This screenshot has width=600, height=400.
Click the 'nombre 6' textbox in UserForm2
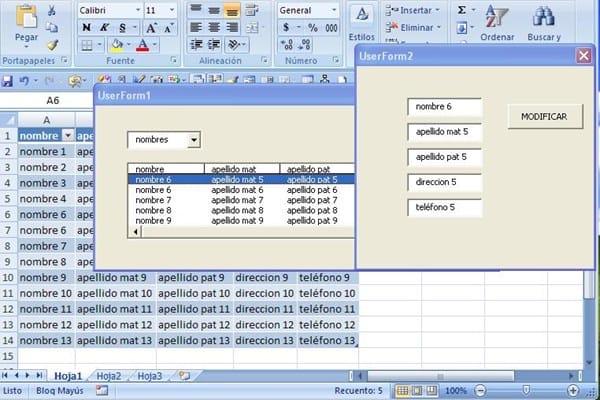pyautogui.click(x=445, y=107)
